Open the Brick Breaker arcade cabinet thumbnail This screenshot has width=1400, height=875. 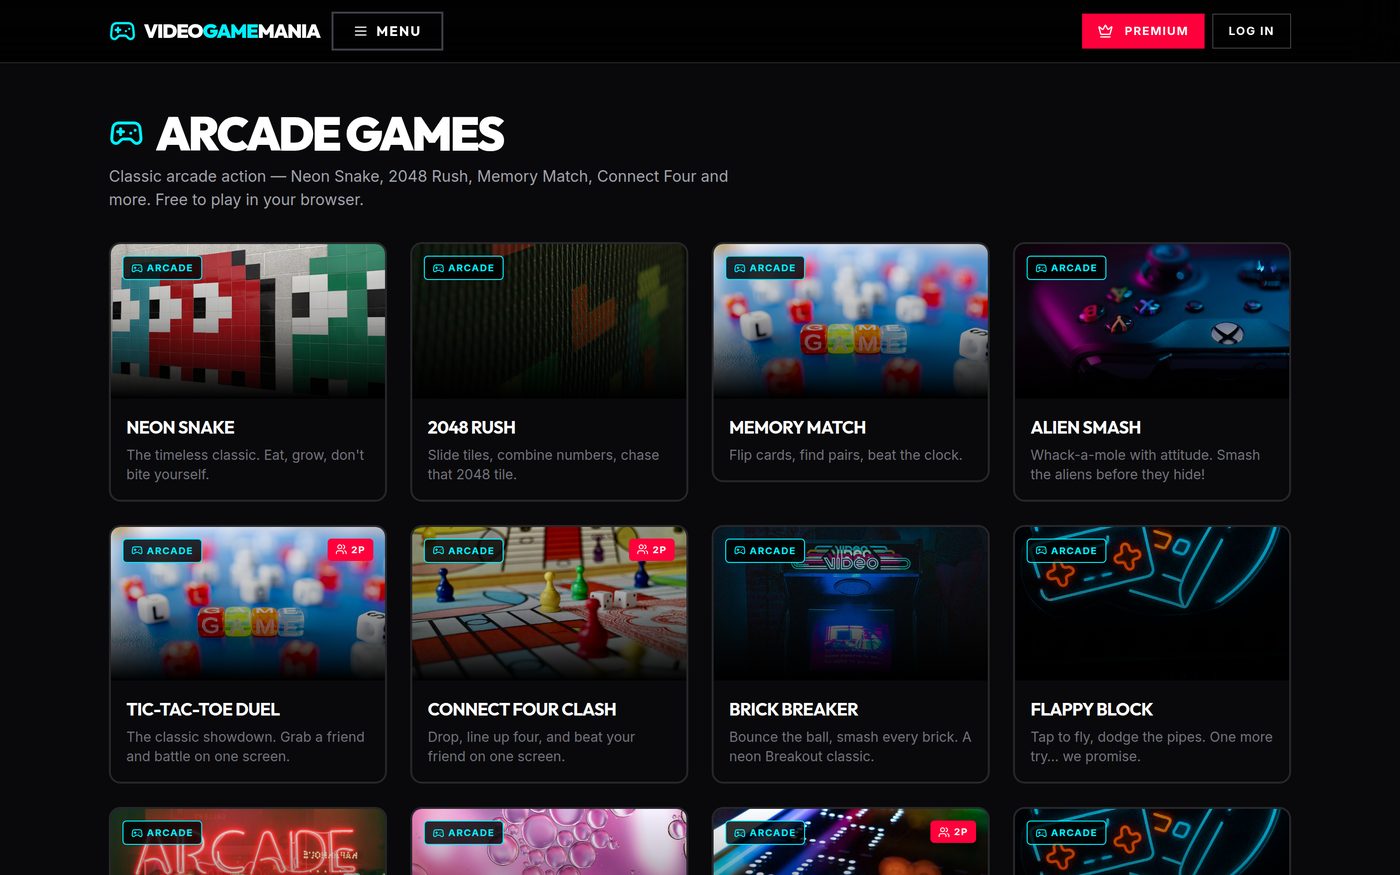[851, 604]
